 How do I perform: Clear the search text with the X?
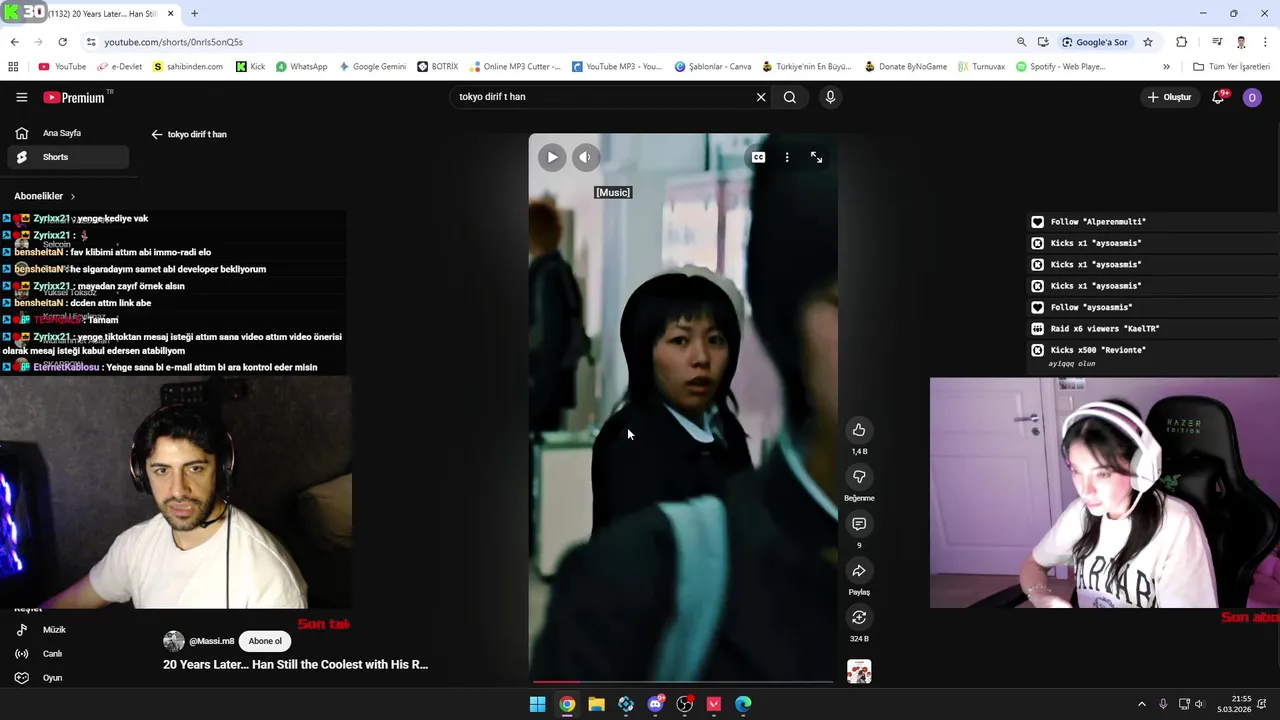click(761, 97)
